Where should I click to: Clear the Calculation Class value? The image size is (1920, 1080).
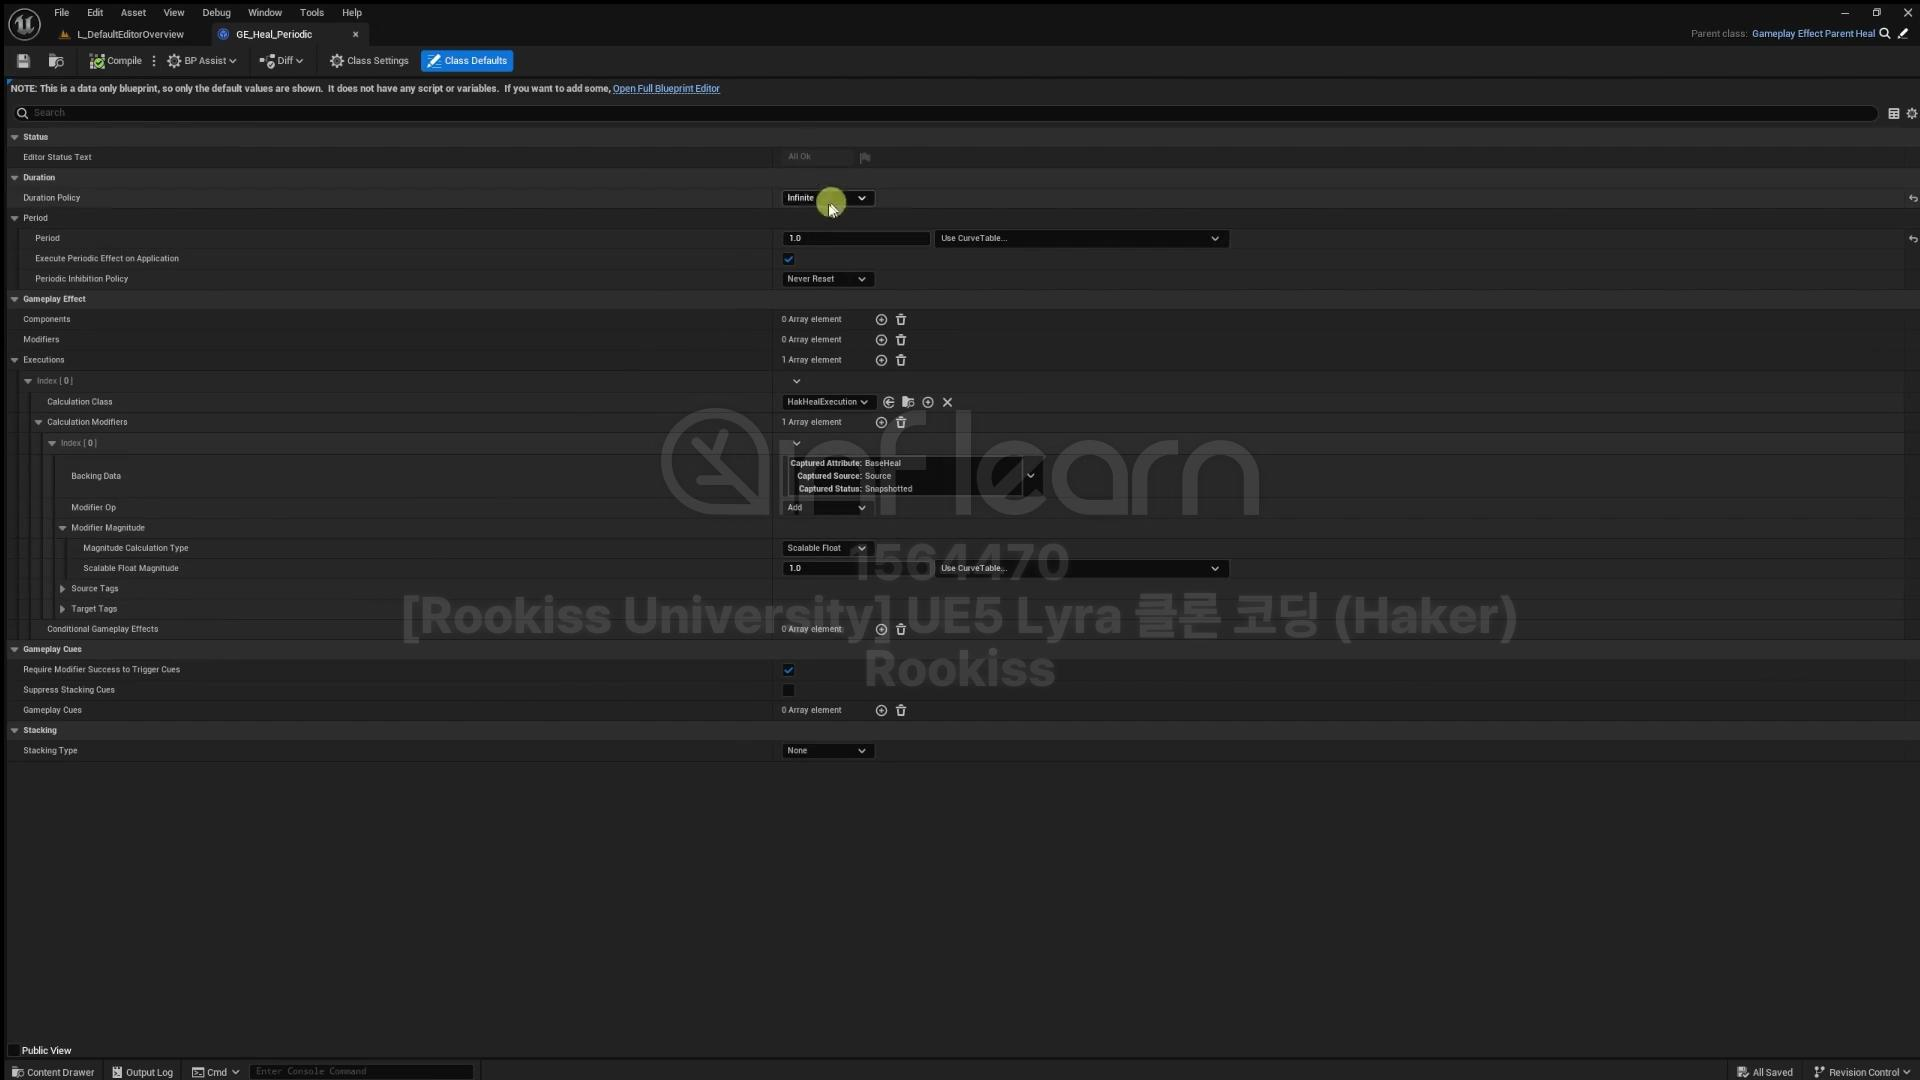[x=947, y=402]
